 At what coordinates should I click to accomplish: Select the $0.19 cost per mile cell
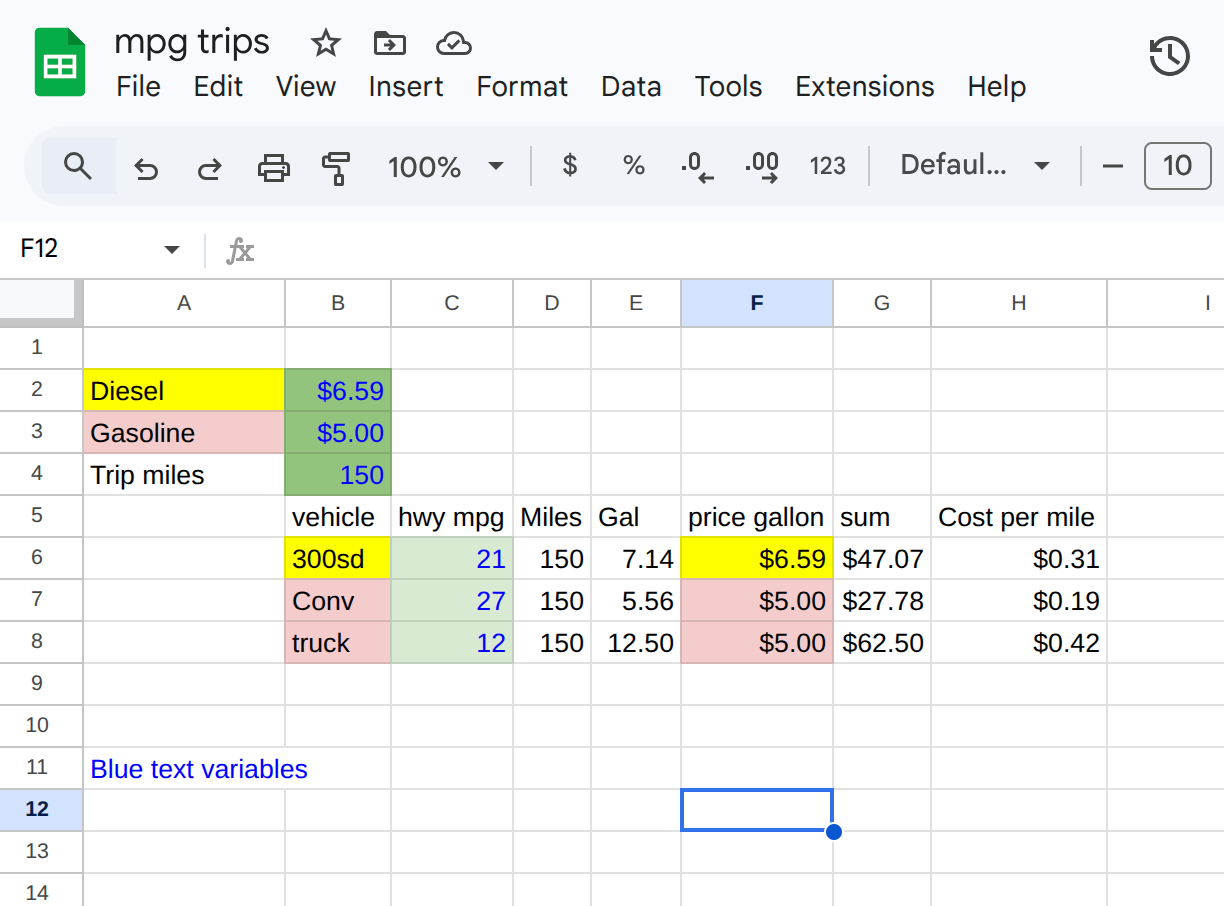click(1019, 600)
